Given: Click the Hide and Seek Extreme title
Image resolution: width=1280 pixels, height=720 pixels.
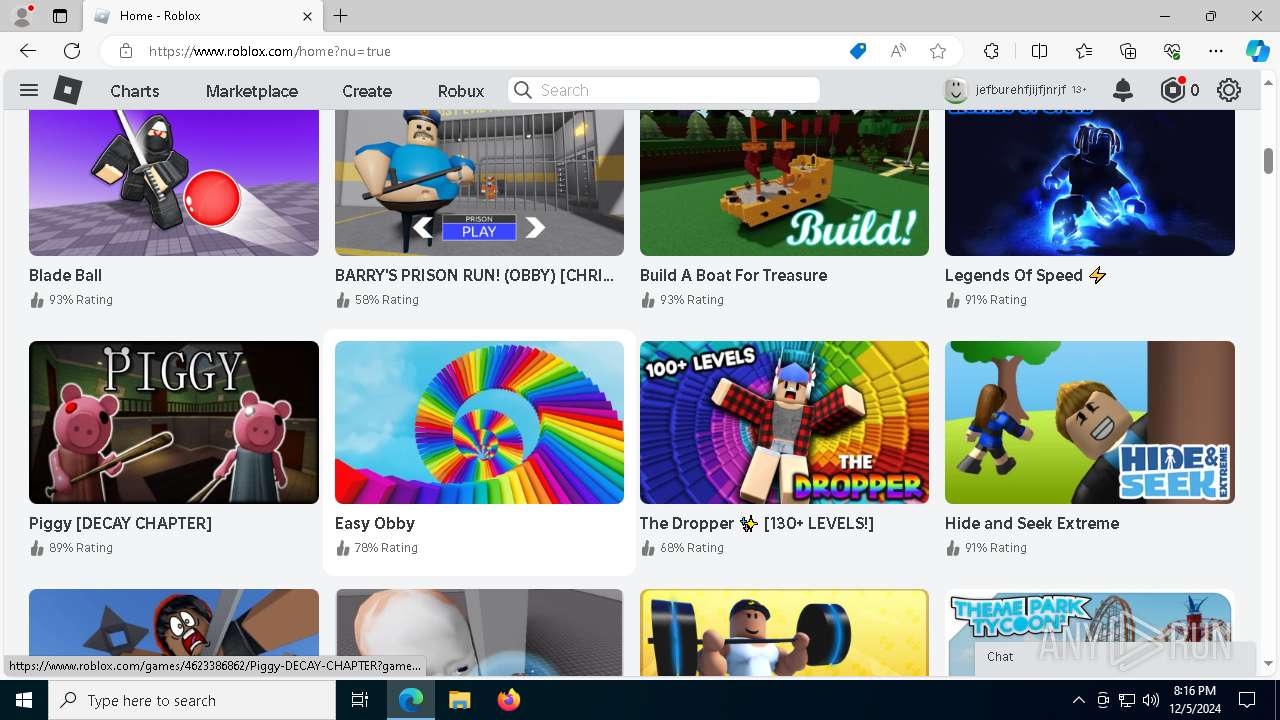Looking at the screenshot, I should click(1032, 523).
